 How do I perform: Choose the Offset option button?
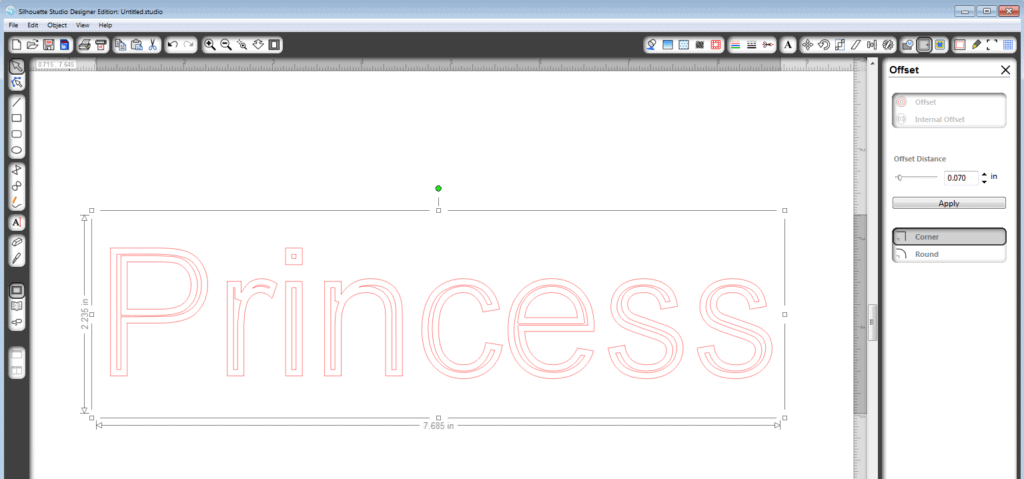pyautogui.click(x=948, y=102)
